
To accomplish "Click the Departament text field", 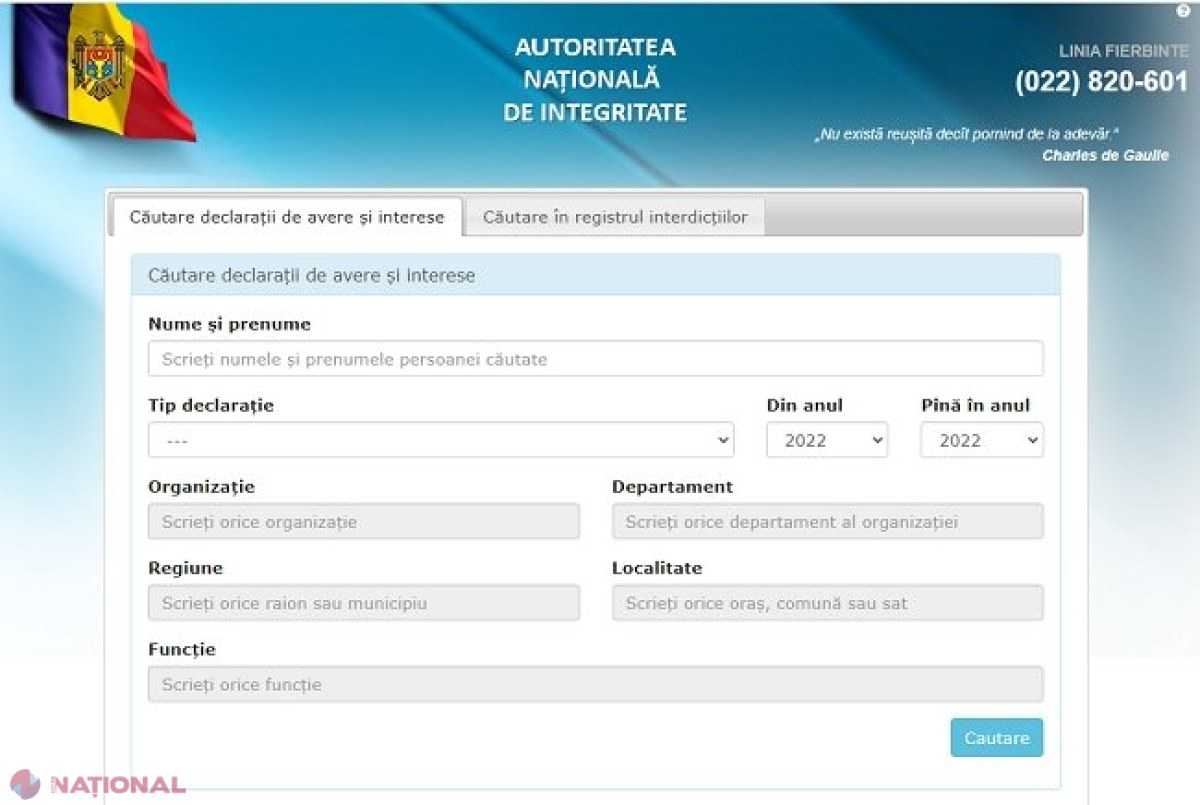I will 828,521.
